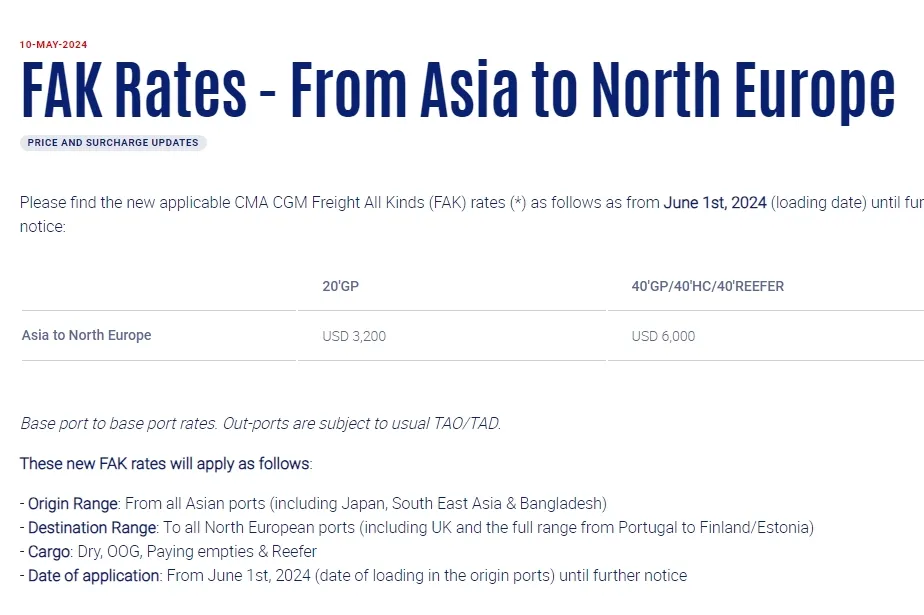The image size is (924, 615).
Task: Click the 'Dry, OOG, Paying empties & Reefer' text
Action: pyautogui.click(x=197, y=552)
